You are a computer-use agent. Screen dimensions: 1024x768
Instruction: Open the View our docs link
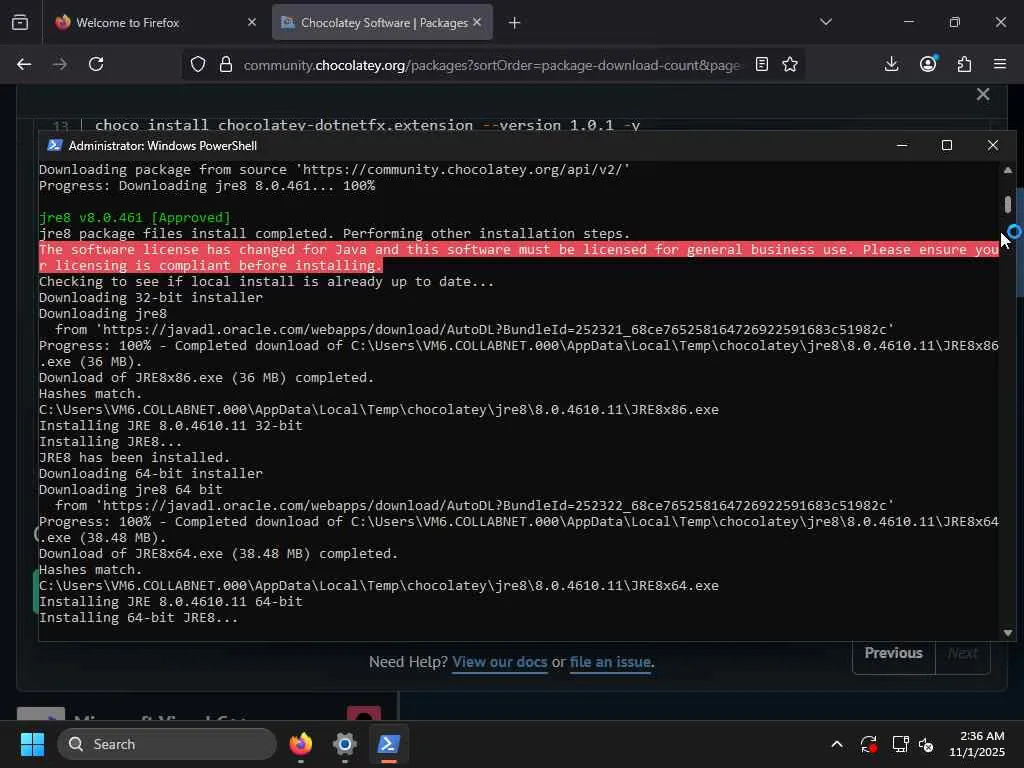tap(500, 662)
